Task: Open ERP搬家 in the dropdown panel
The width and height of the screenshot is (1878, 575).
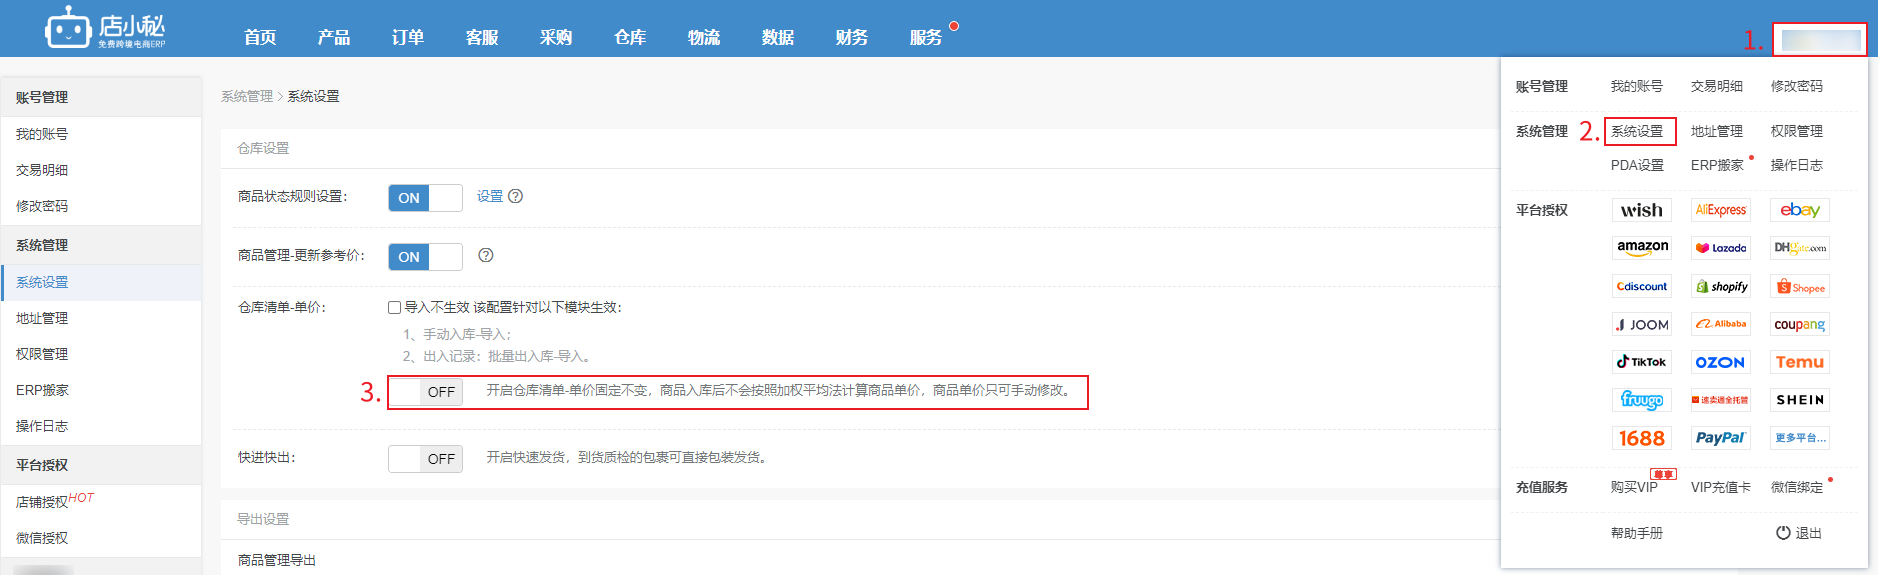Action: [x=1717, y=165]
